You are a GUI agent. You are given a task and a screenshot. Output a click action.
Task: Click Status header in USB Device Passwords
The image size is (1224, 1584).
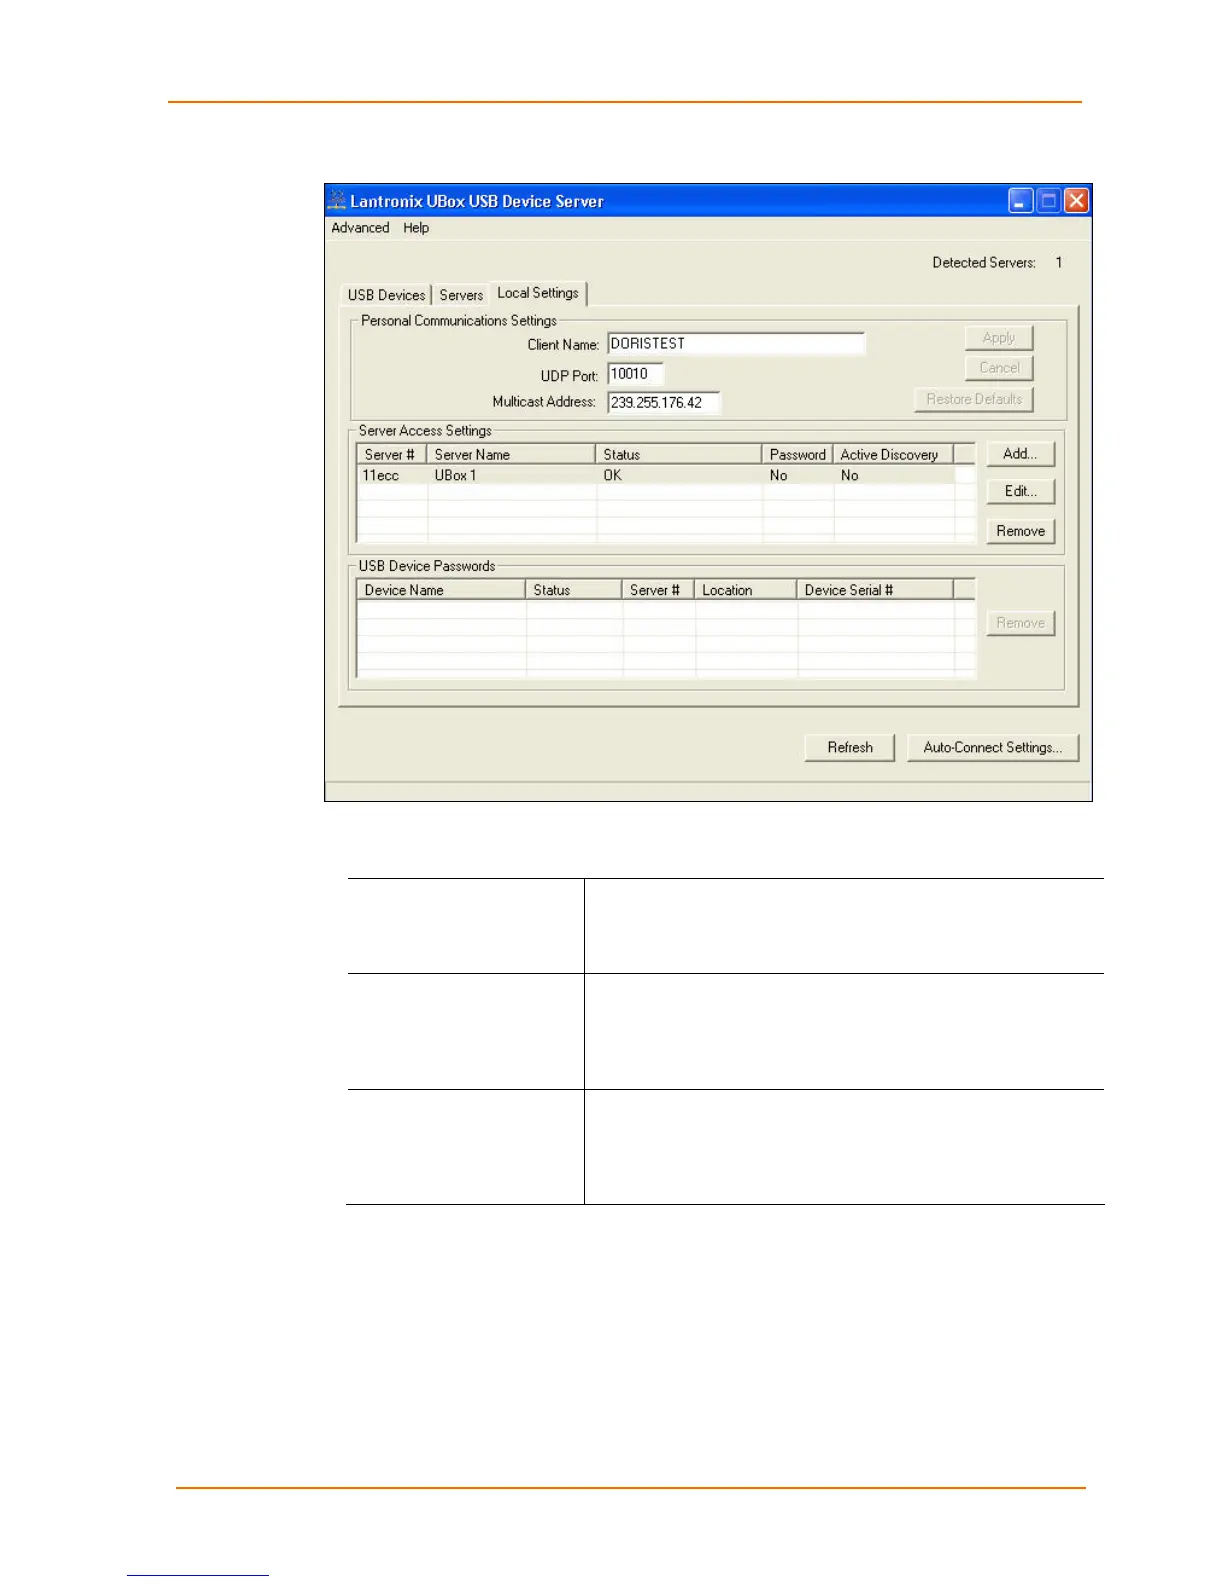(573, 590)
